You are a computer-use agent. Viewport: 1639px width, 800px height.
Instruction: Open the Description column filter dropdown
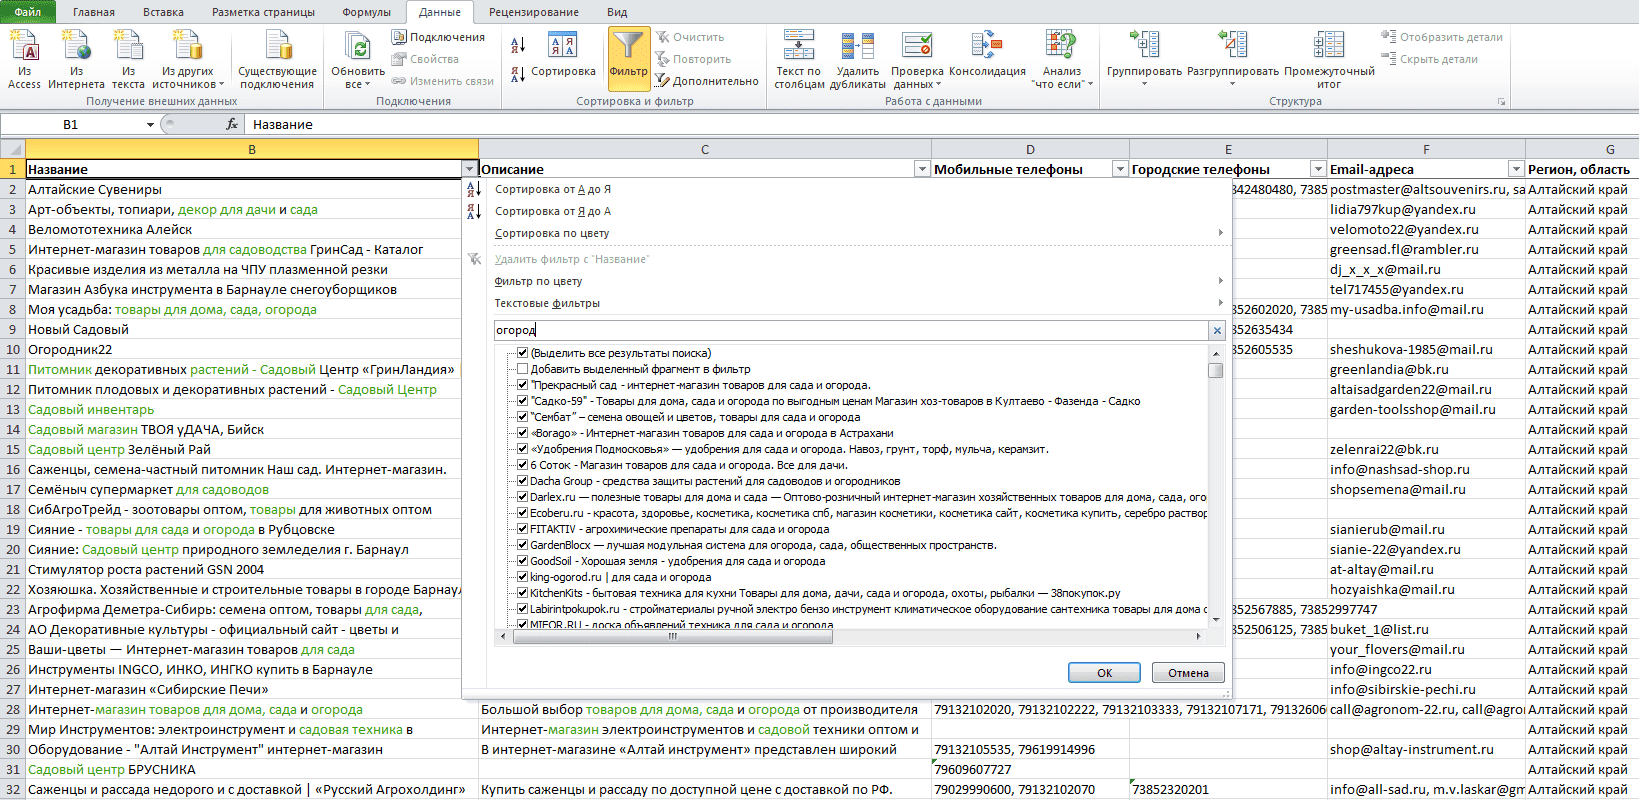click(x=922, y=169)
